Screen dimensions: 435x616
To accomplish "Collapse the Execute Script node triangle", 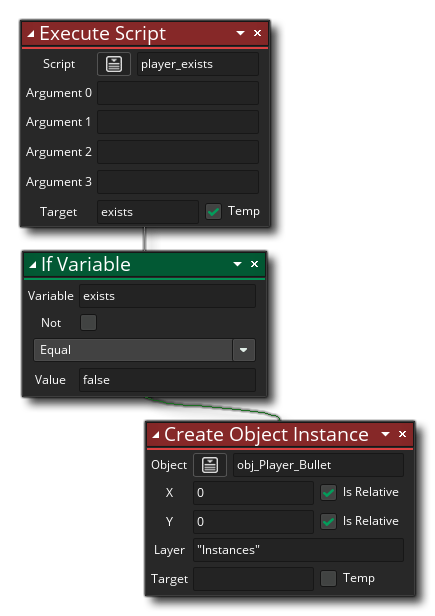I will pos(31,34).
